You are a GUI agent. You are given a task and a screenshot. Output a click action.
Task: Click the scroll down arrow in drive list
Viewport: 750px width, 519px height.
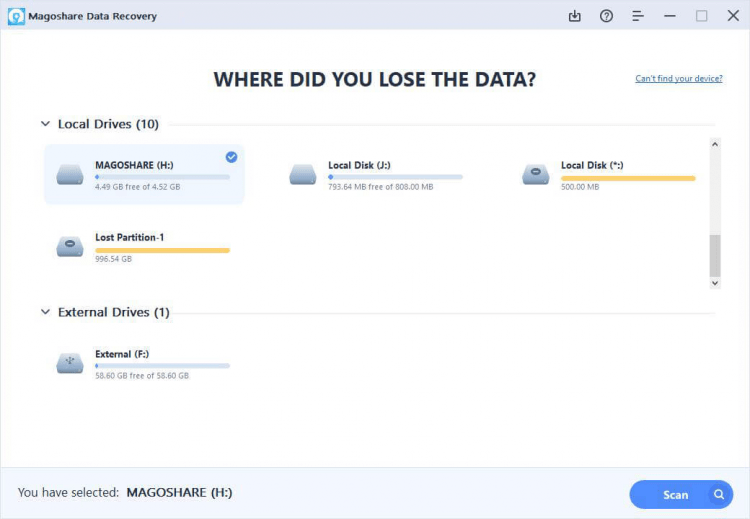click(715, 283)
